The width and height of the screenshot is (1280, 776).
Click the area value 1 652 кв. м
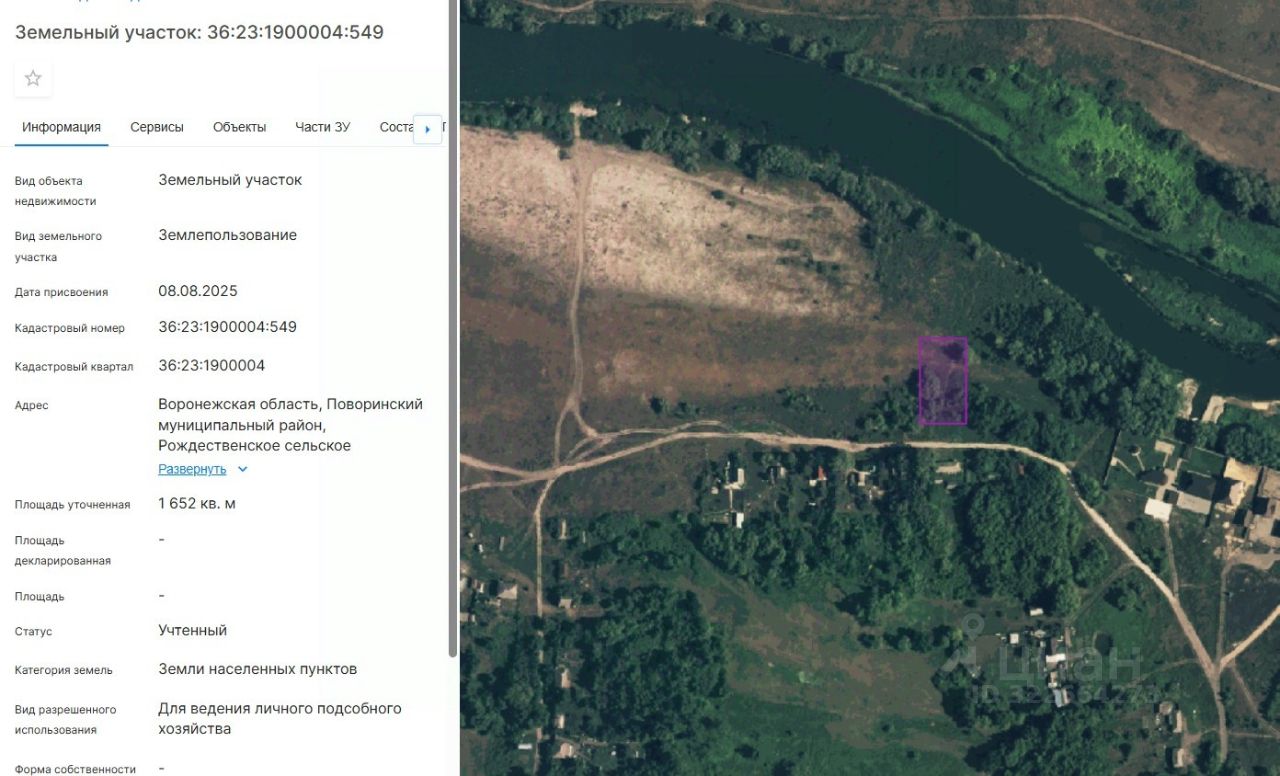197,503
